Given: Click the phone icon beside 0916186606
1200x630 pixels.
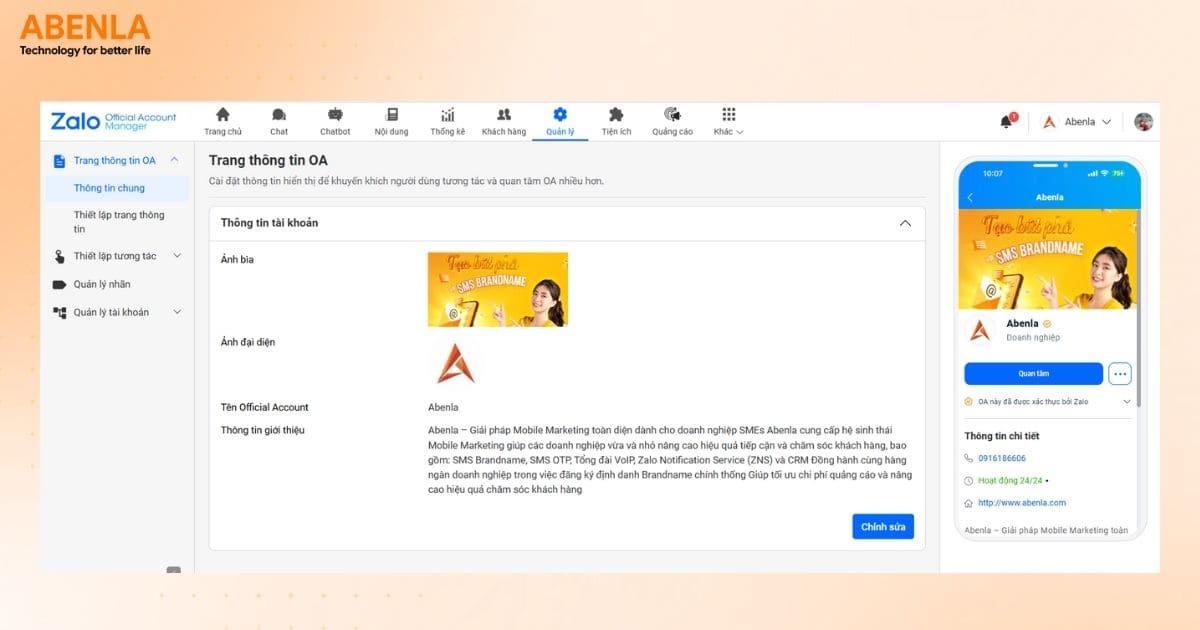Looking at the screenshot, I should [969, 457].
